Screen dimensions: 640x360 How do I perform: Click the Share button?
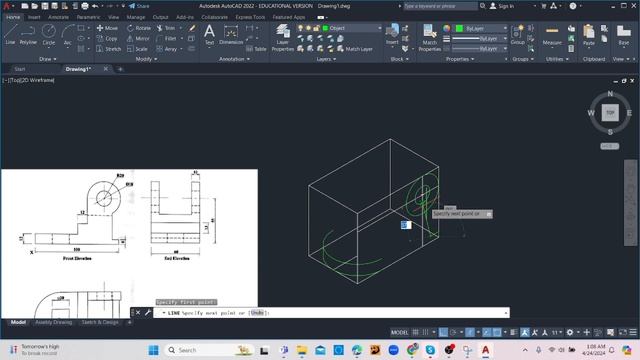[139, 6]
